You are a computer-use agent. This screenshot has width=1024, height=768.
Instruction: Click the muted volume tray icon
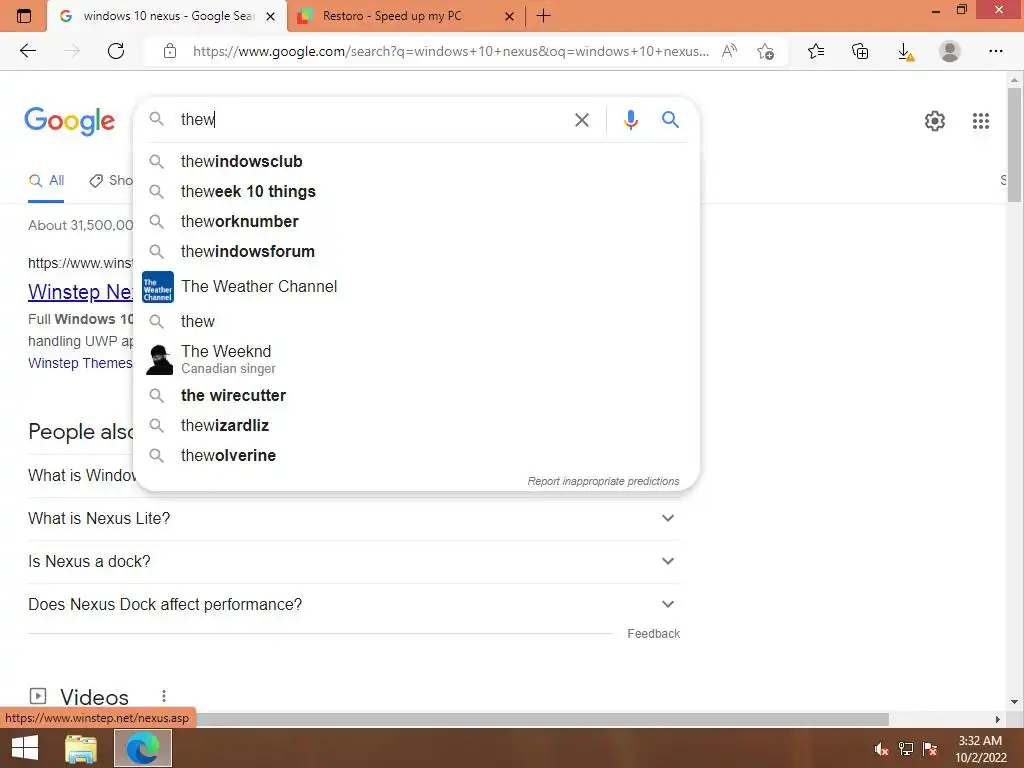tap(881, 749)
